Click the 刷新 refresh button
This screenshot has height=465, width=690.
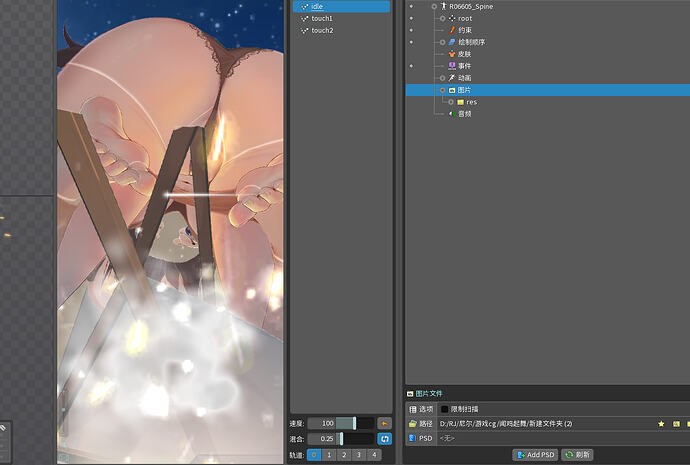point(577,455)
